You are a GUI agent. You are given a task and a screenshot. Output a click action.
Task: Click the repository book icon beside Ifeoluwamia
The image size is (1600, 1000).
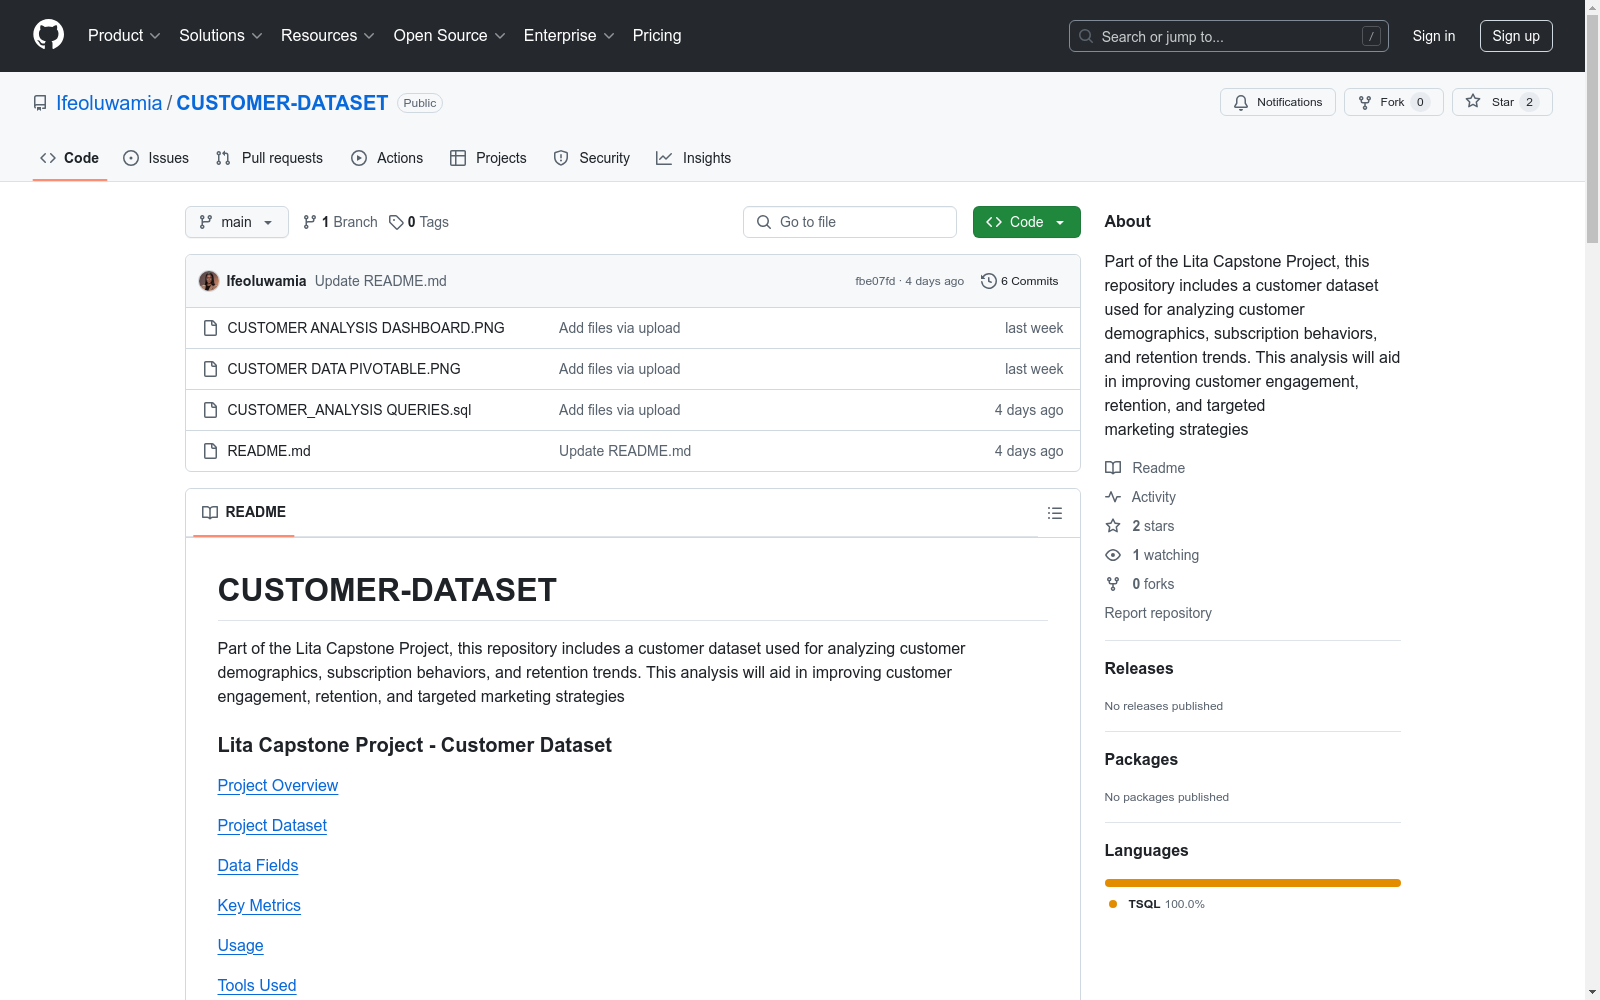[40, 103]
